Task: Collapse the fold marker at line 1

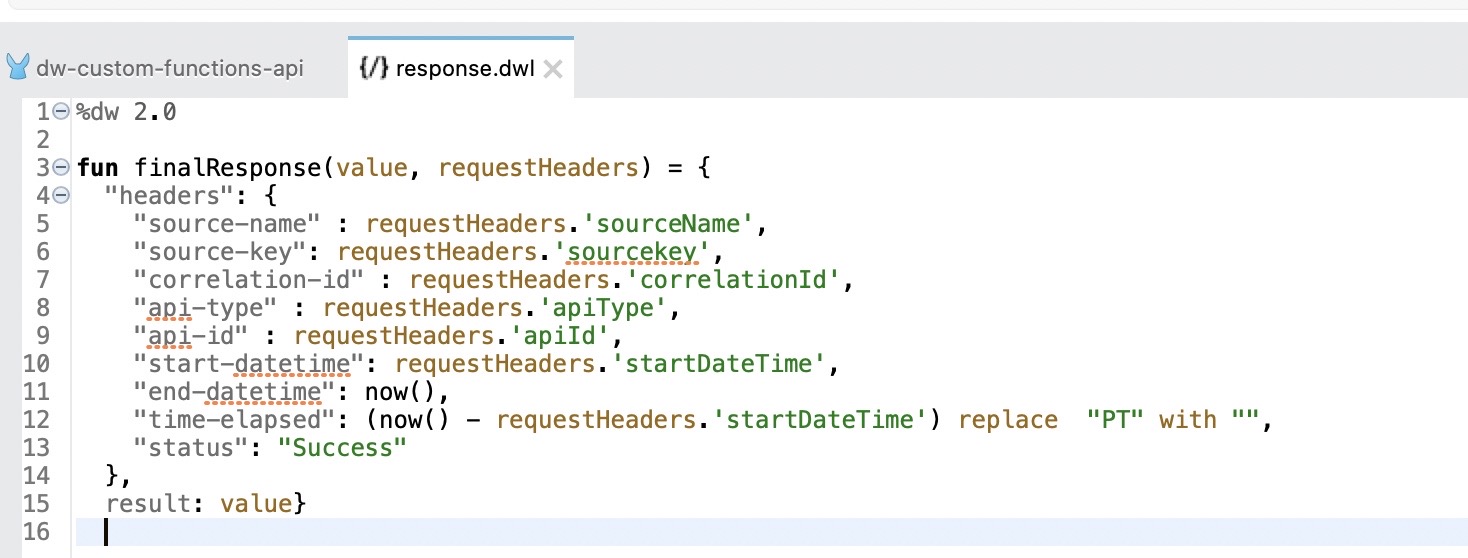Action: point(62,113)
